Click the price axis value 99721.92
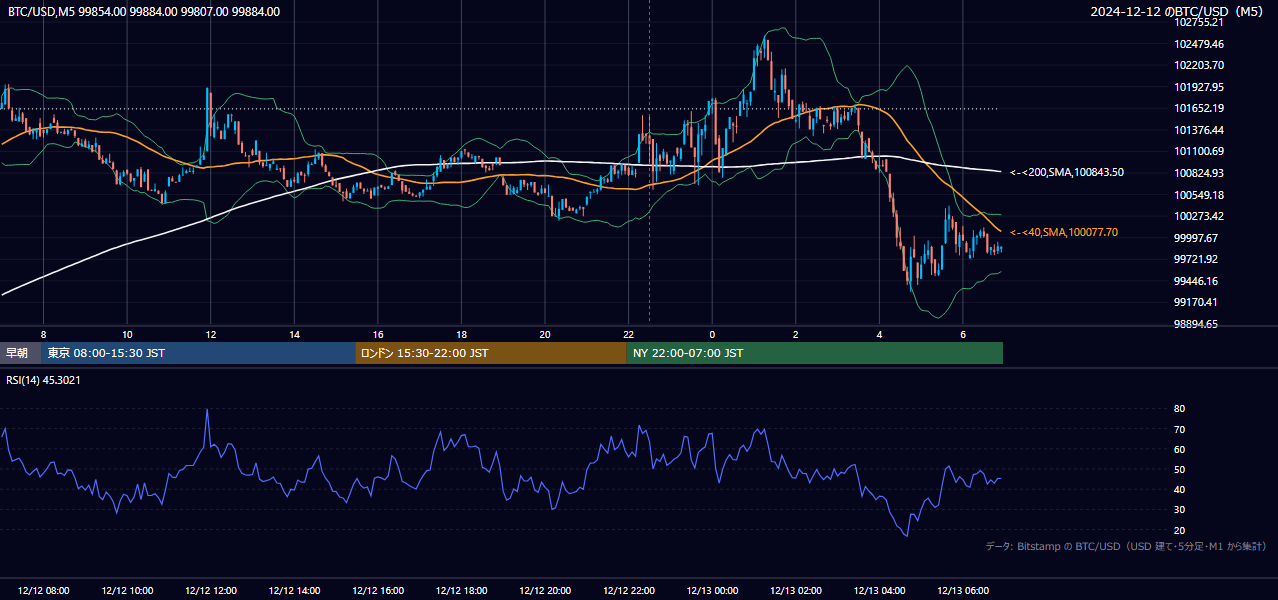1278x600 pixels. (1196, 259)
